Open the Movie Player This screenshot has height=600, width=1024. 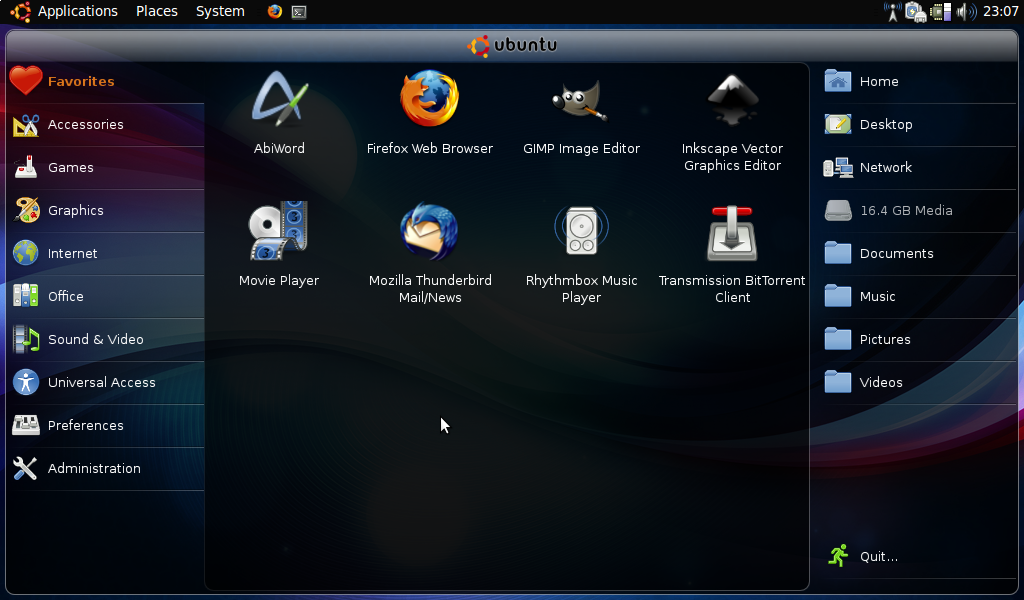pos(279,245)
